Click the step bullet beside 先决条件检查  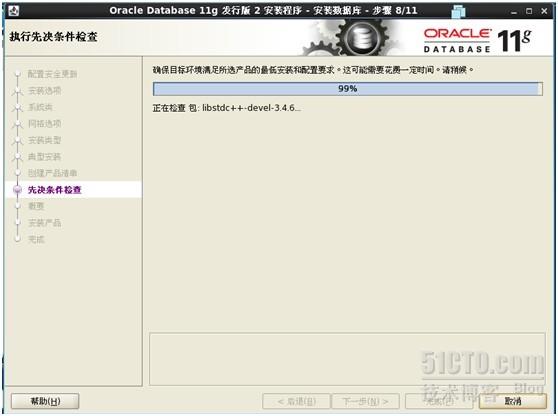17,190
